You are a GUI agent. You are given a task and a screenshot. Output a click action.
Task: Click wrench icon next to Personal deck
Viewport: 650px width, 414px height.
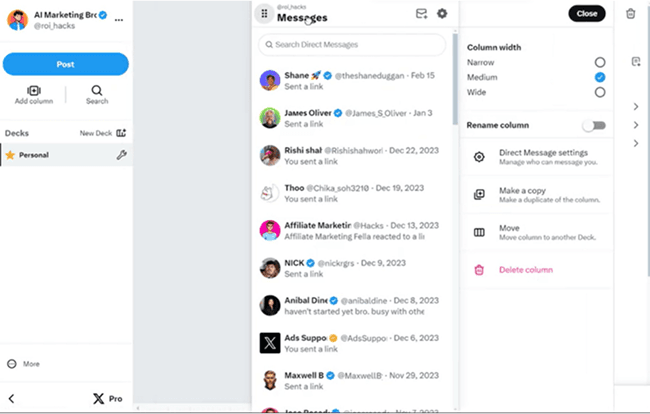(121, 155)
